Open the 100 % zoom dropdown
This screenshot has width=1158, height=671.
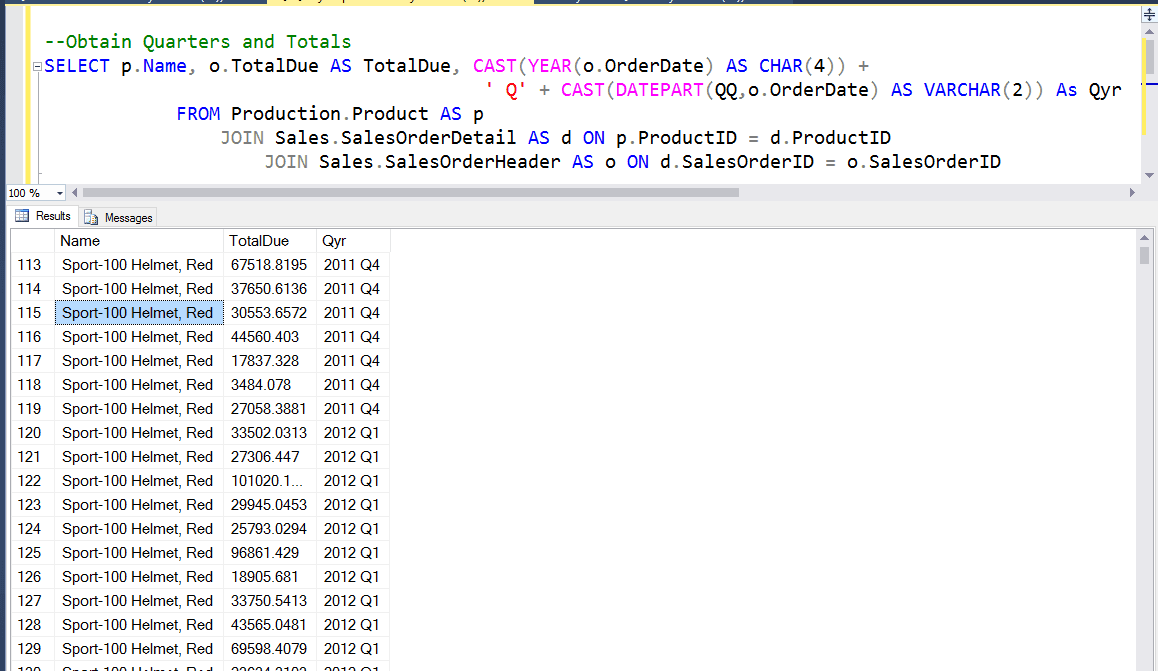click(60, 192)
